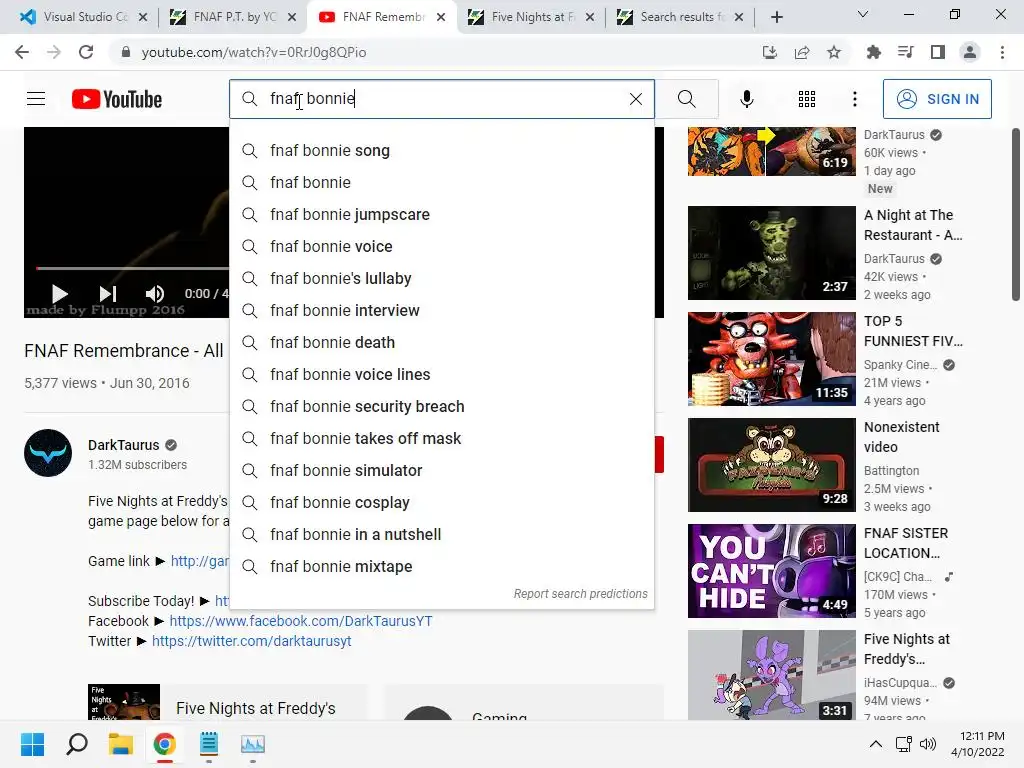Open the DarkTaurus channel avatar
Image resolution: width=1024 pixels, height=768 pixels.
tap(48, 453)
